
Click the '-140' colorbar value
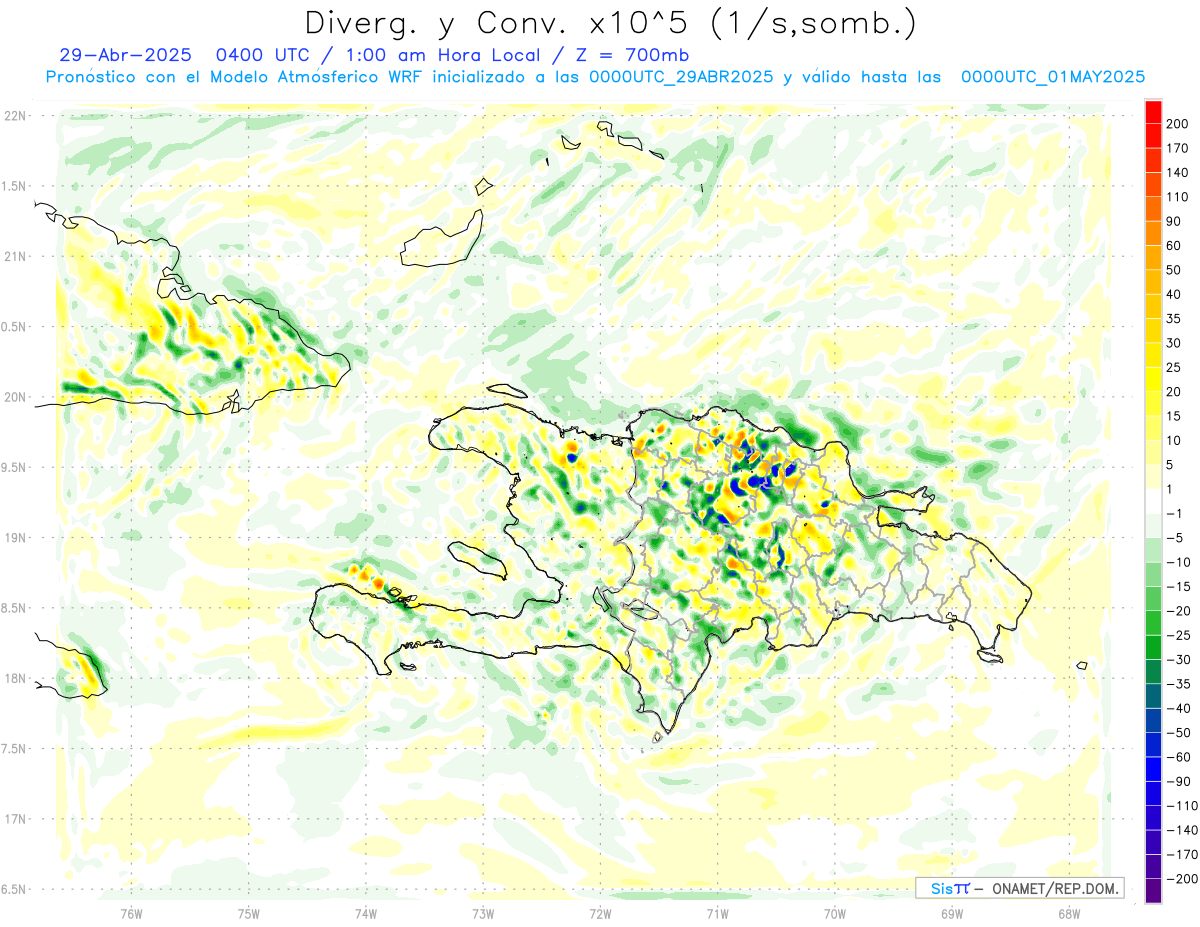1183,831
